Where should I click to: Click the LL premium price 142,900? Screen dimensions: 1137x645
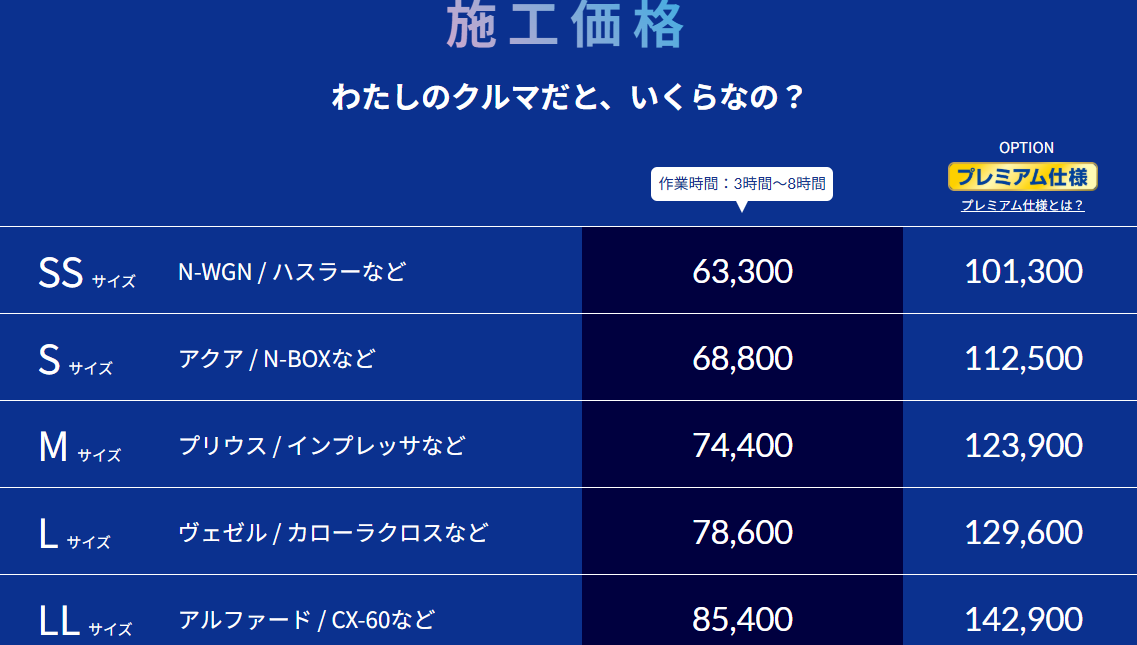[x=1023, y=619]
